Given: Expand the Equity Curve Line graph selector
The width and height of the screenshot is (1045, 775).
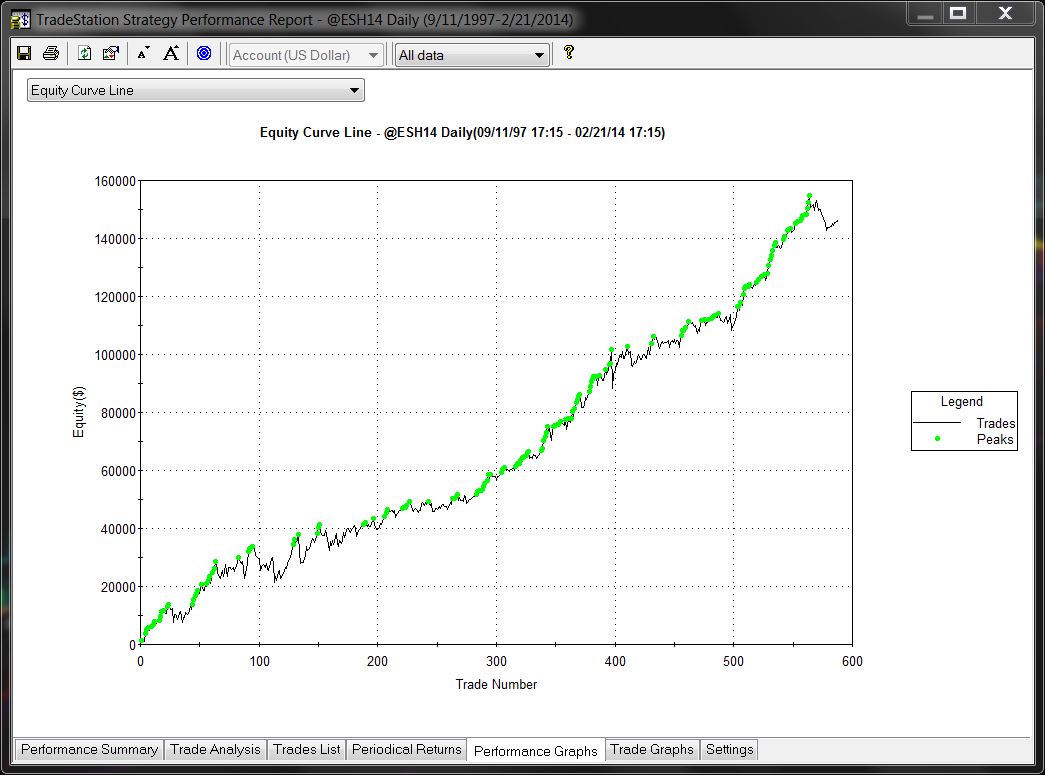Looking at the screenshot, I should point(195,91).
